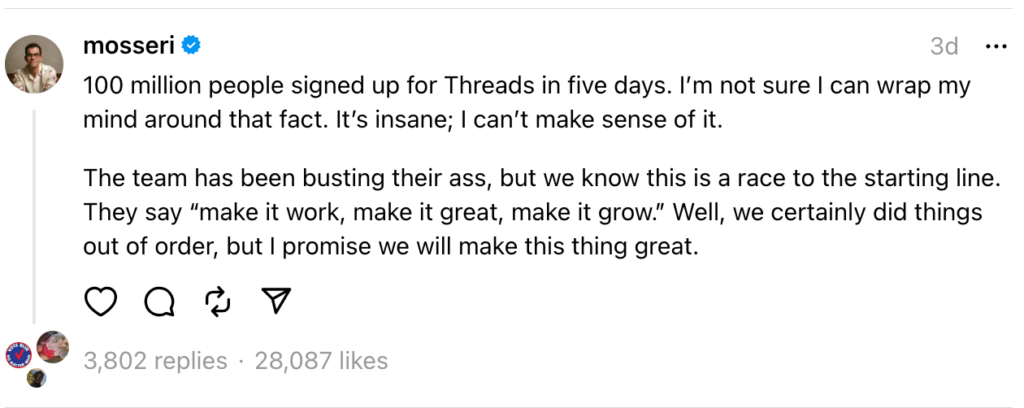1024x408 pixels.
Task: Open replies using the comment bubble icon
Action: pos(159,302)
